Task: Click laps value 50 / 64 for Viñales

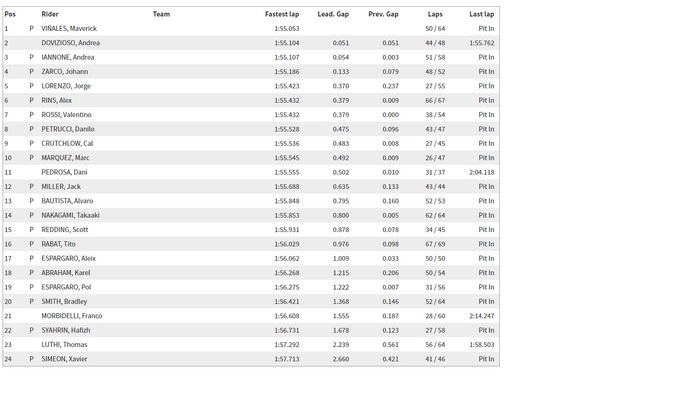Action: pyautogui.click(x=435, y=28)
